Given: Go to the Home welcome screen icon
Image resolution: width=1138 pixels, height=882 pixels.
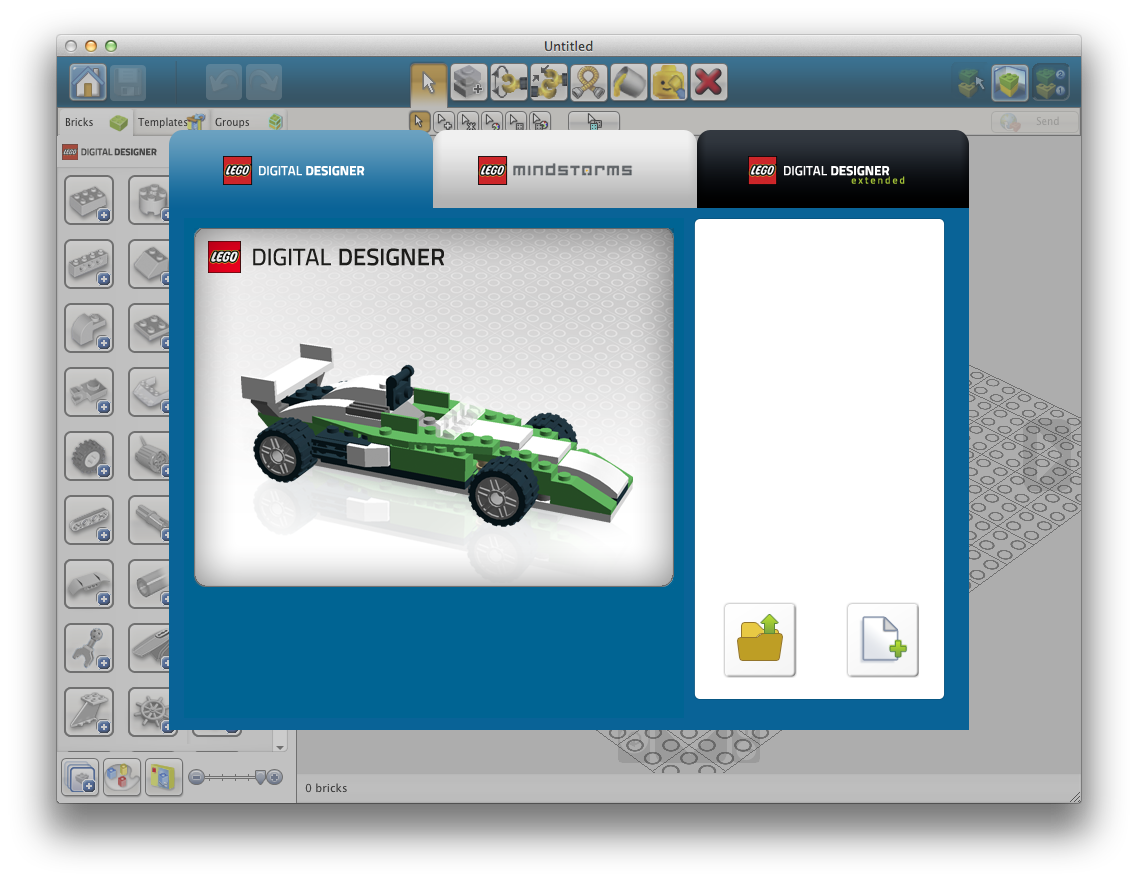Looking at the screenshot, I should (88, 81).
